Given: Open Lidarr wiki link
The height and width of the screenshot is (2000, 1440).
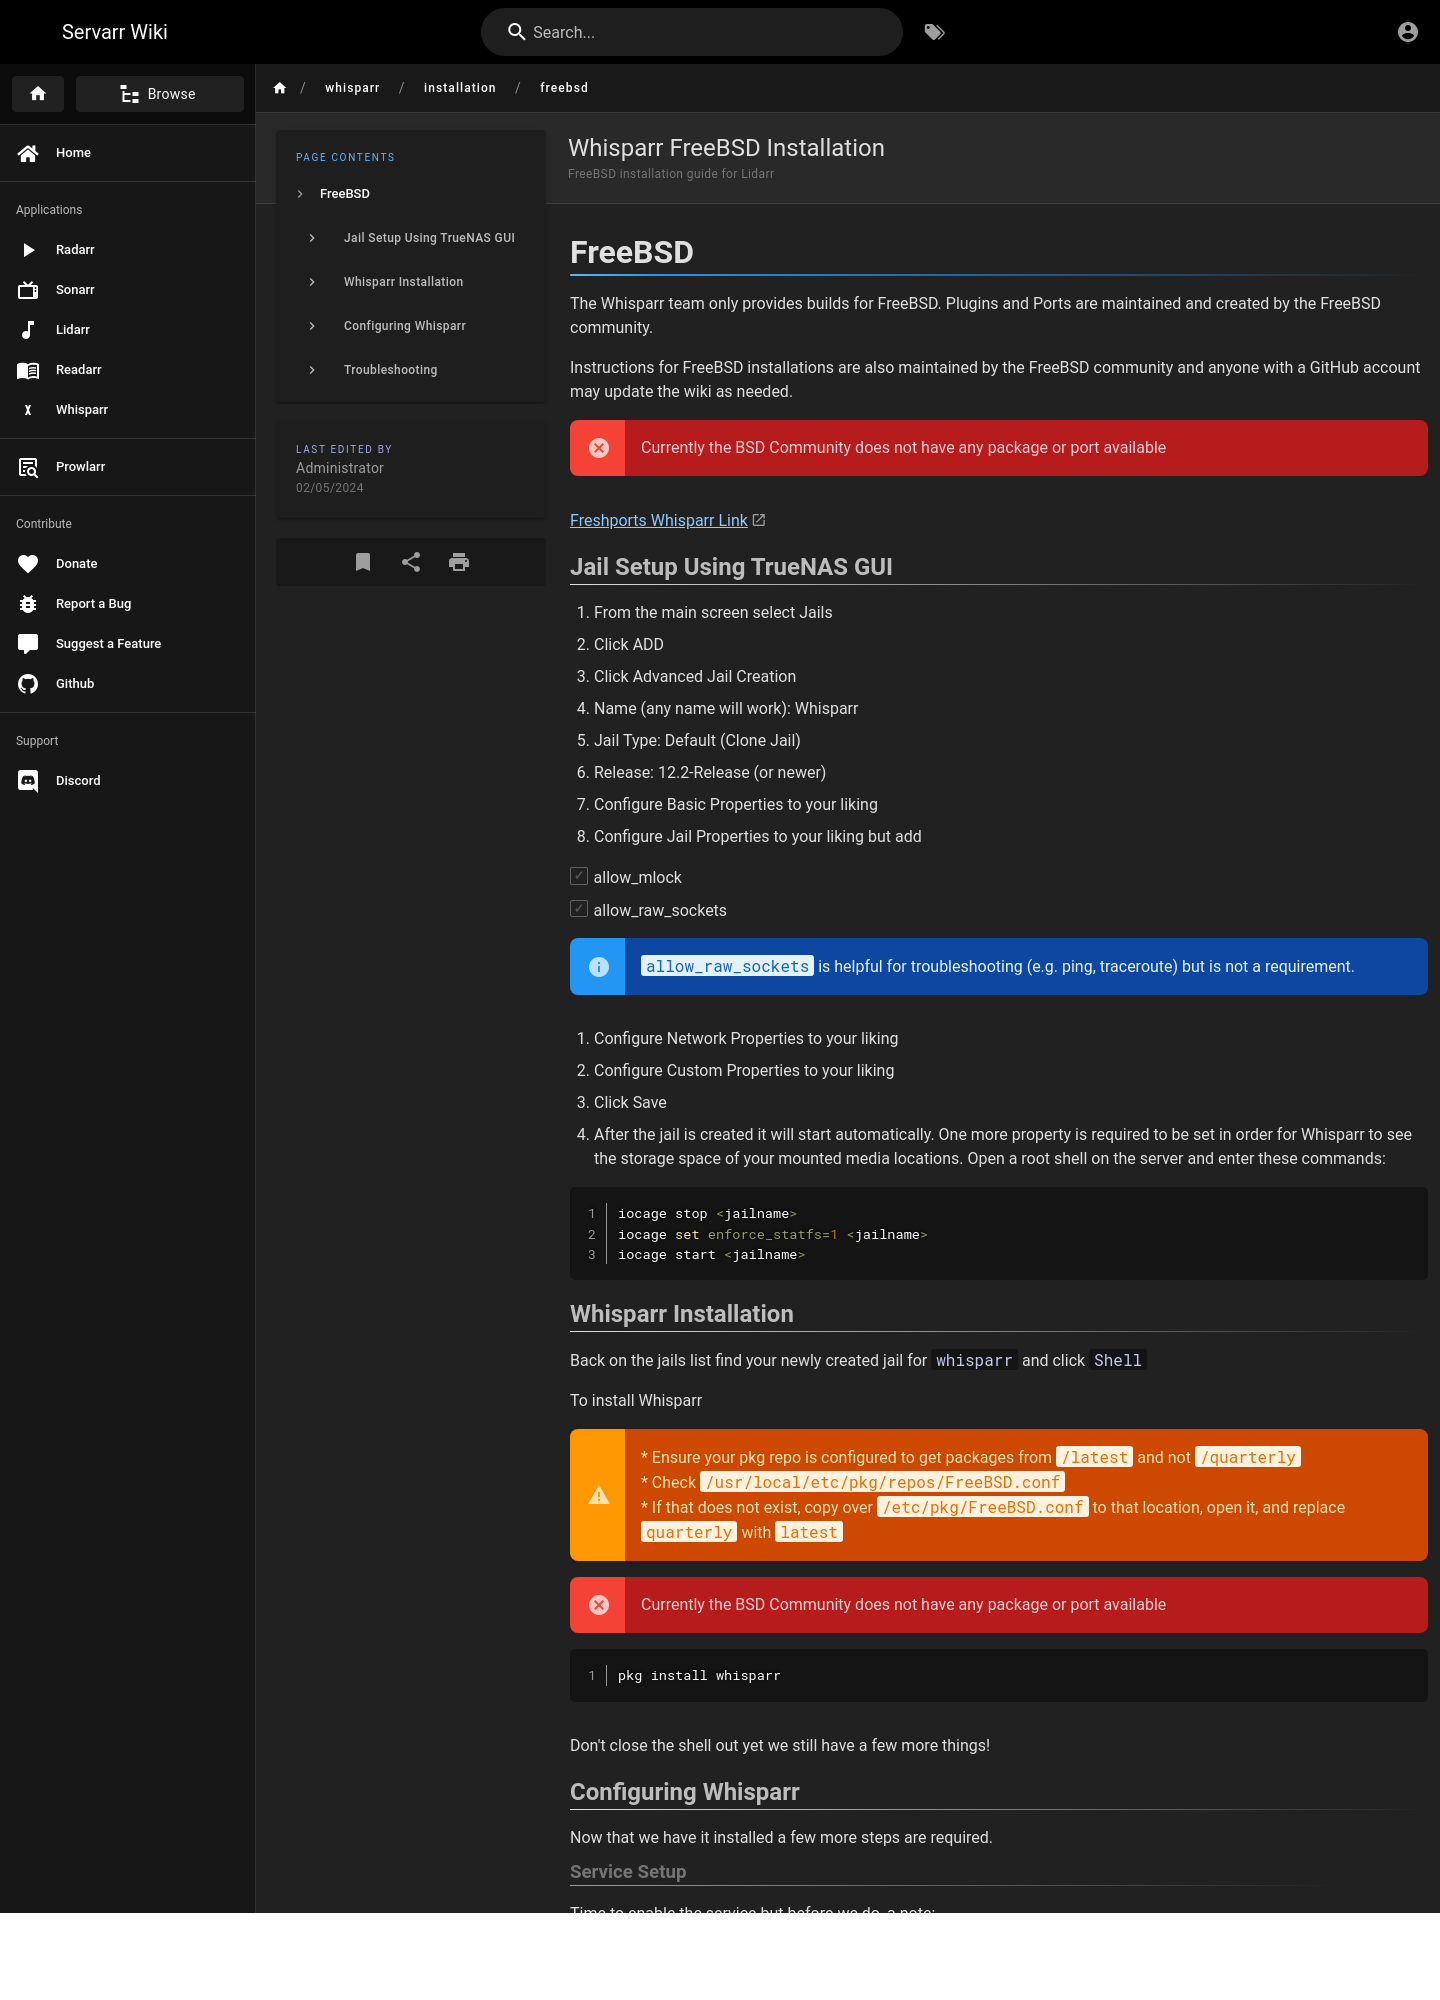Looking at the screenshot, I should [128, 330].
